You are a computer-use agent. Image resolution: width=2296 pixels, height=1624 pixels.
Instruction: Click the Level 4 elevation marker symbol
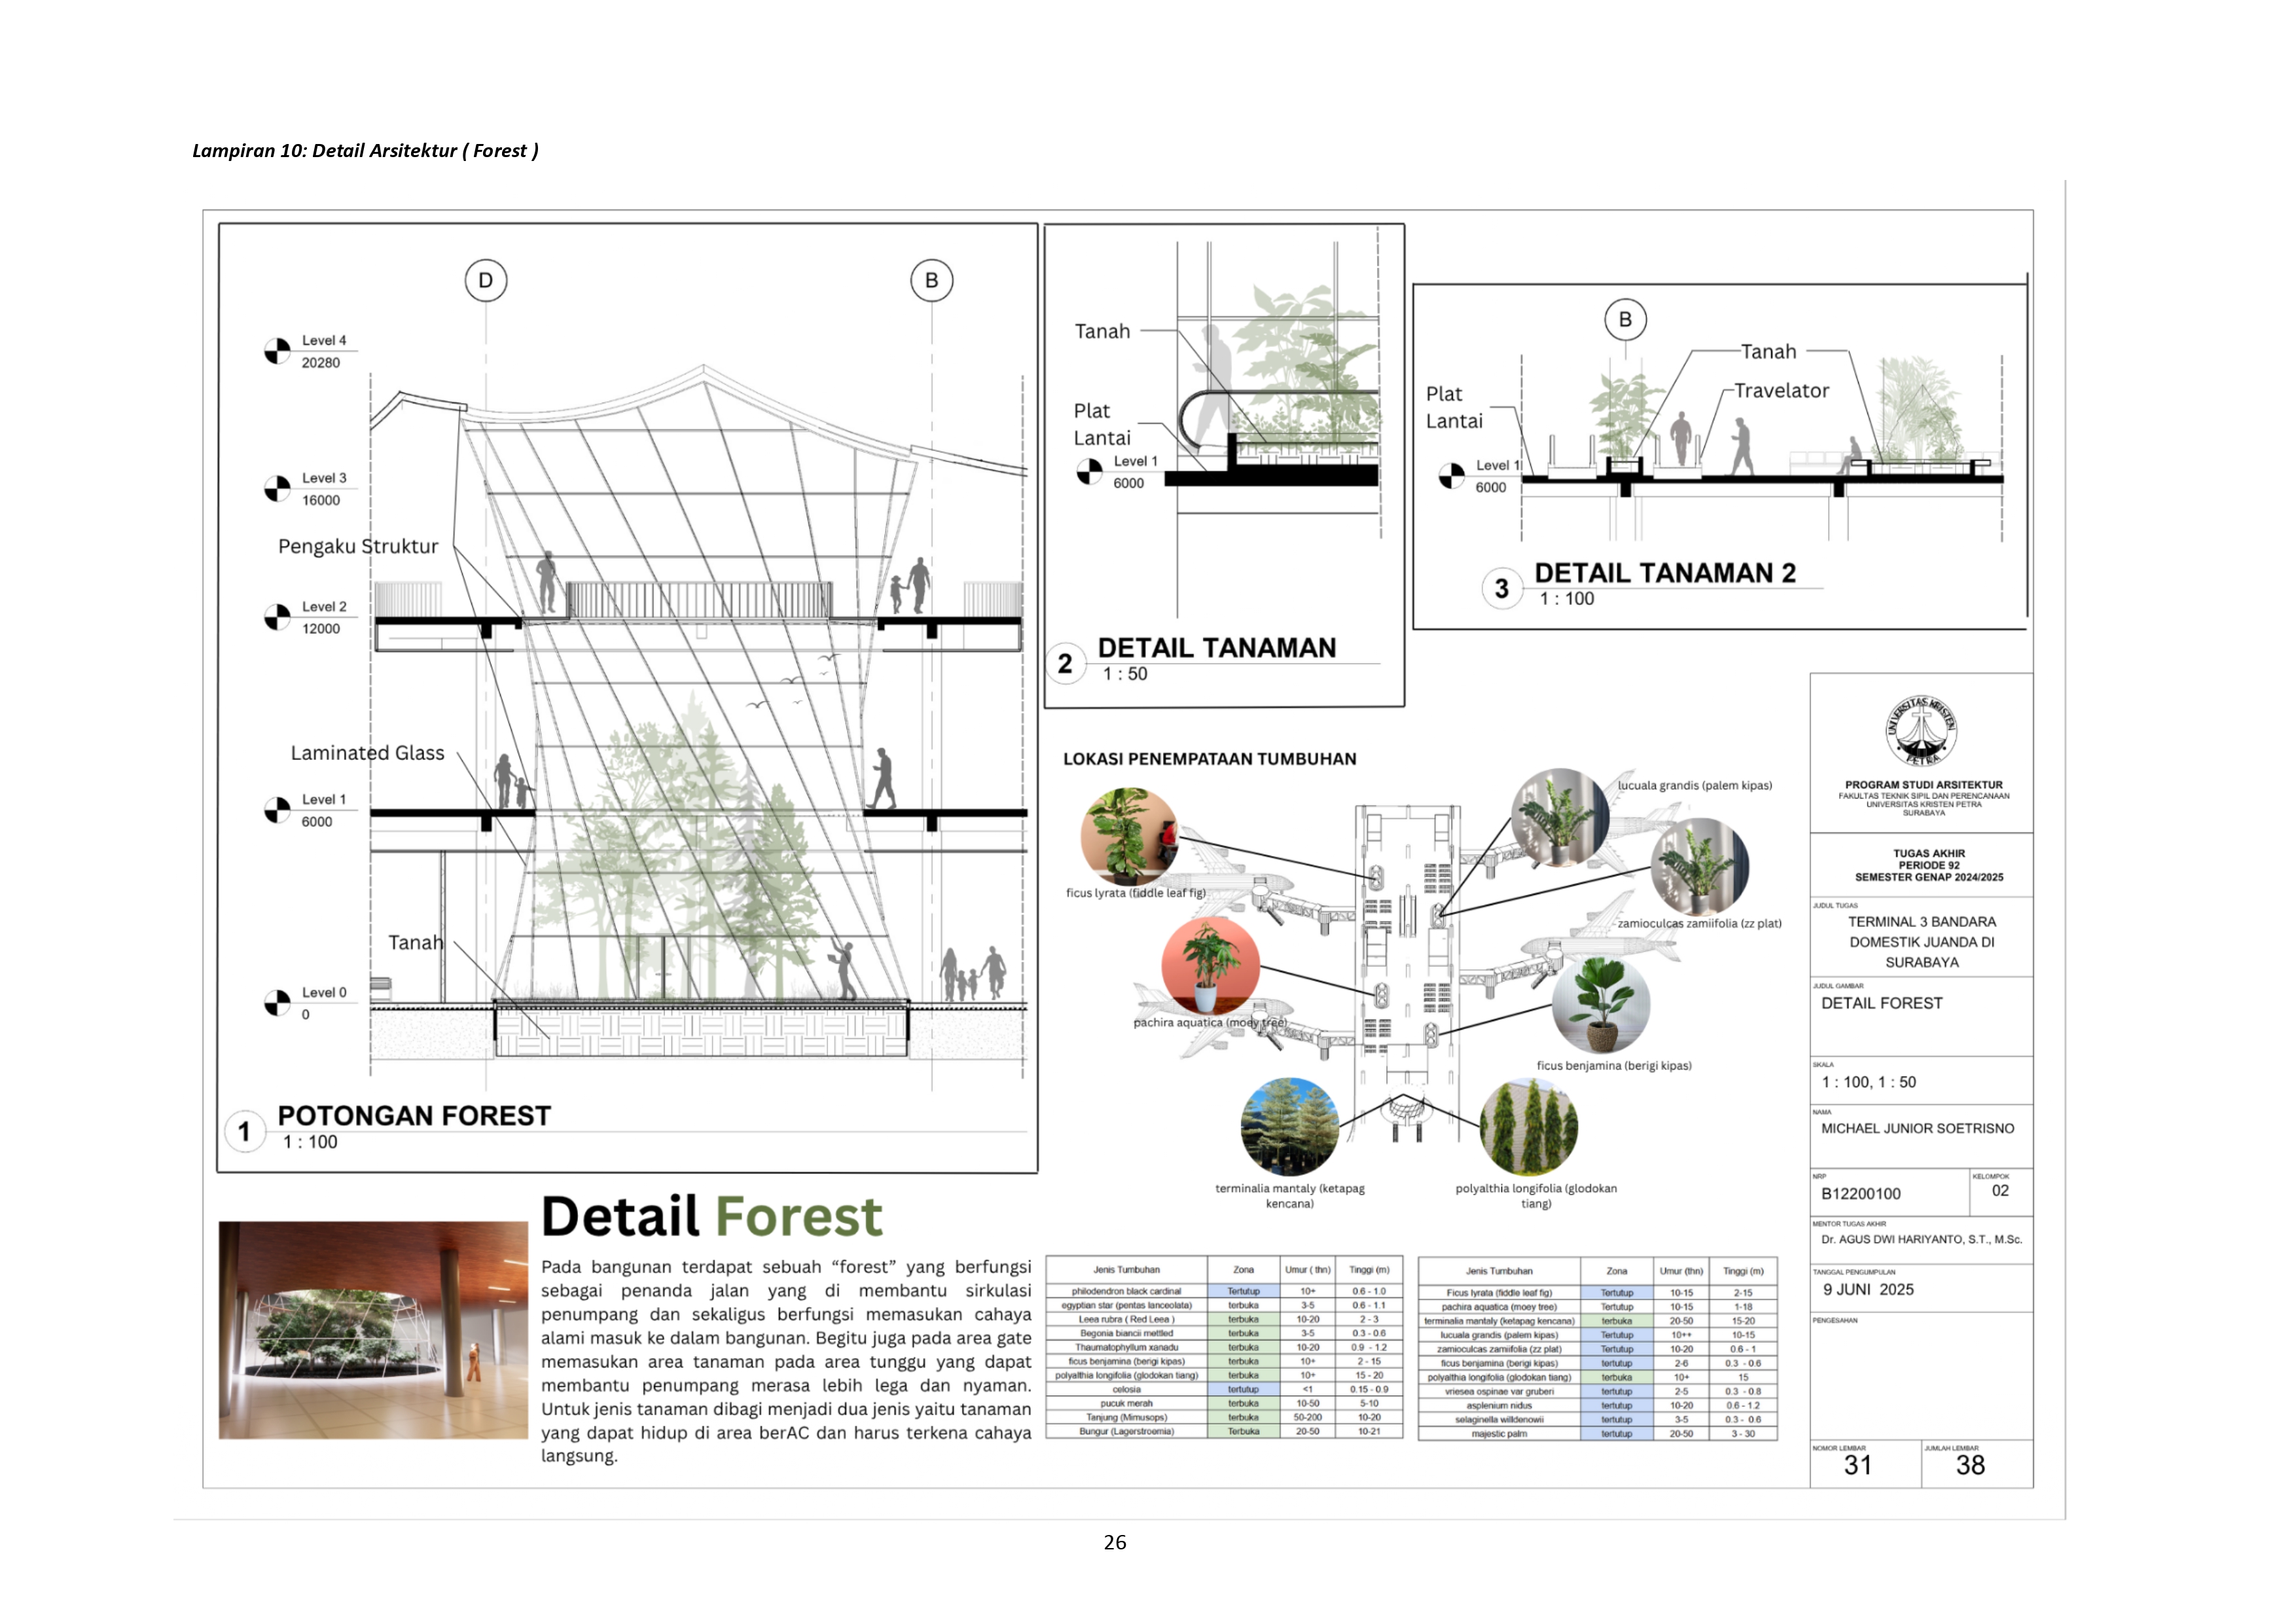277,351
